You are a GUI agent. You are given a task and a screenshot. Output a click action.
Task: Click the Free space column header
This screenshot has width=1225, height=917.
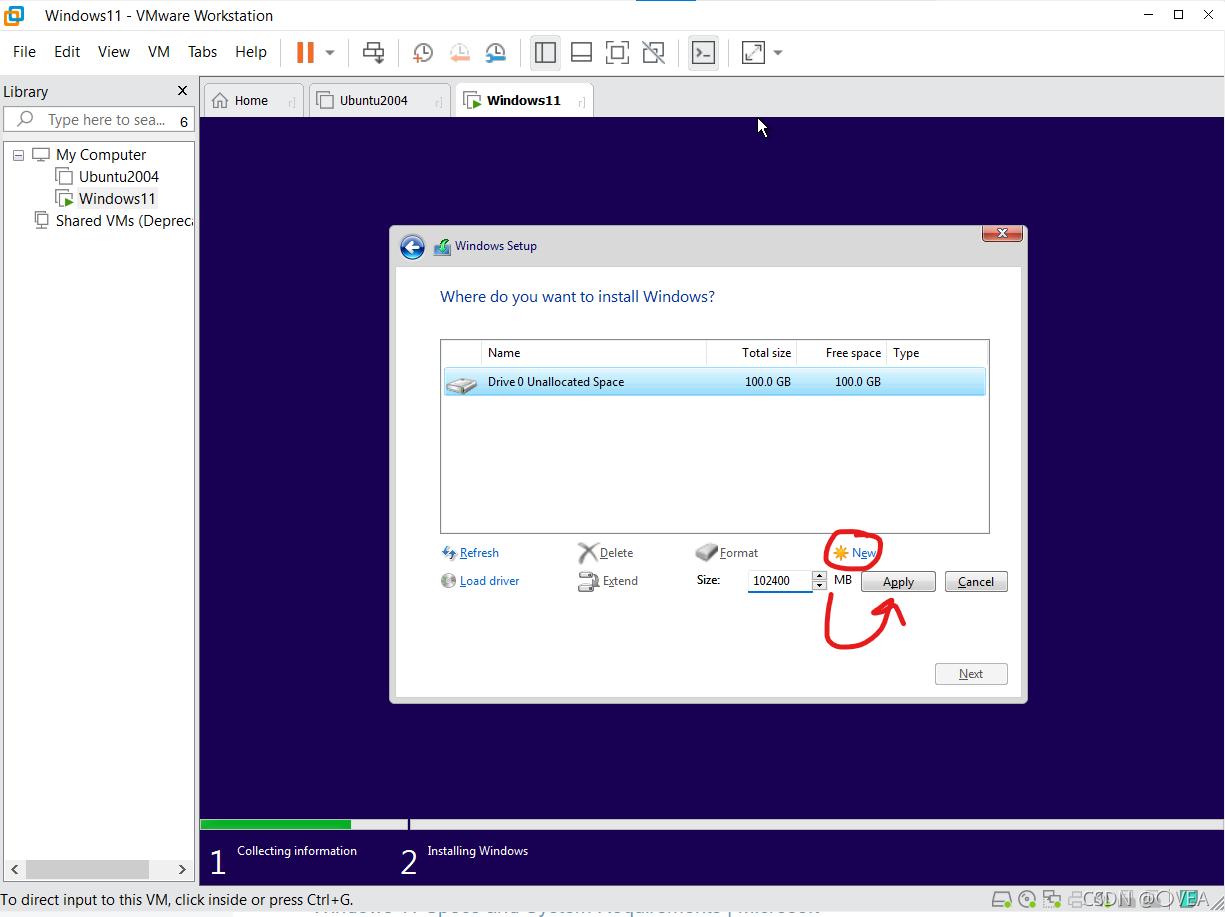coord(842,353)
